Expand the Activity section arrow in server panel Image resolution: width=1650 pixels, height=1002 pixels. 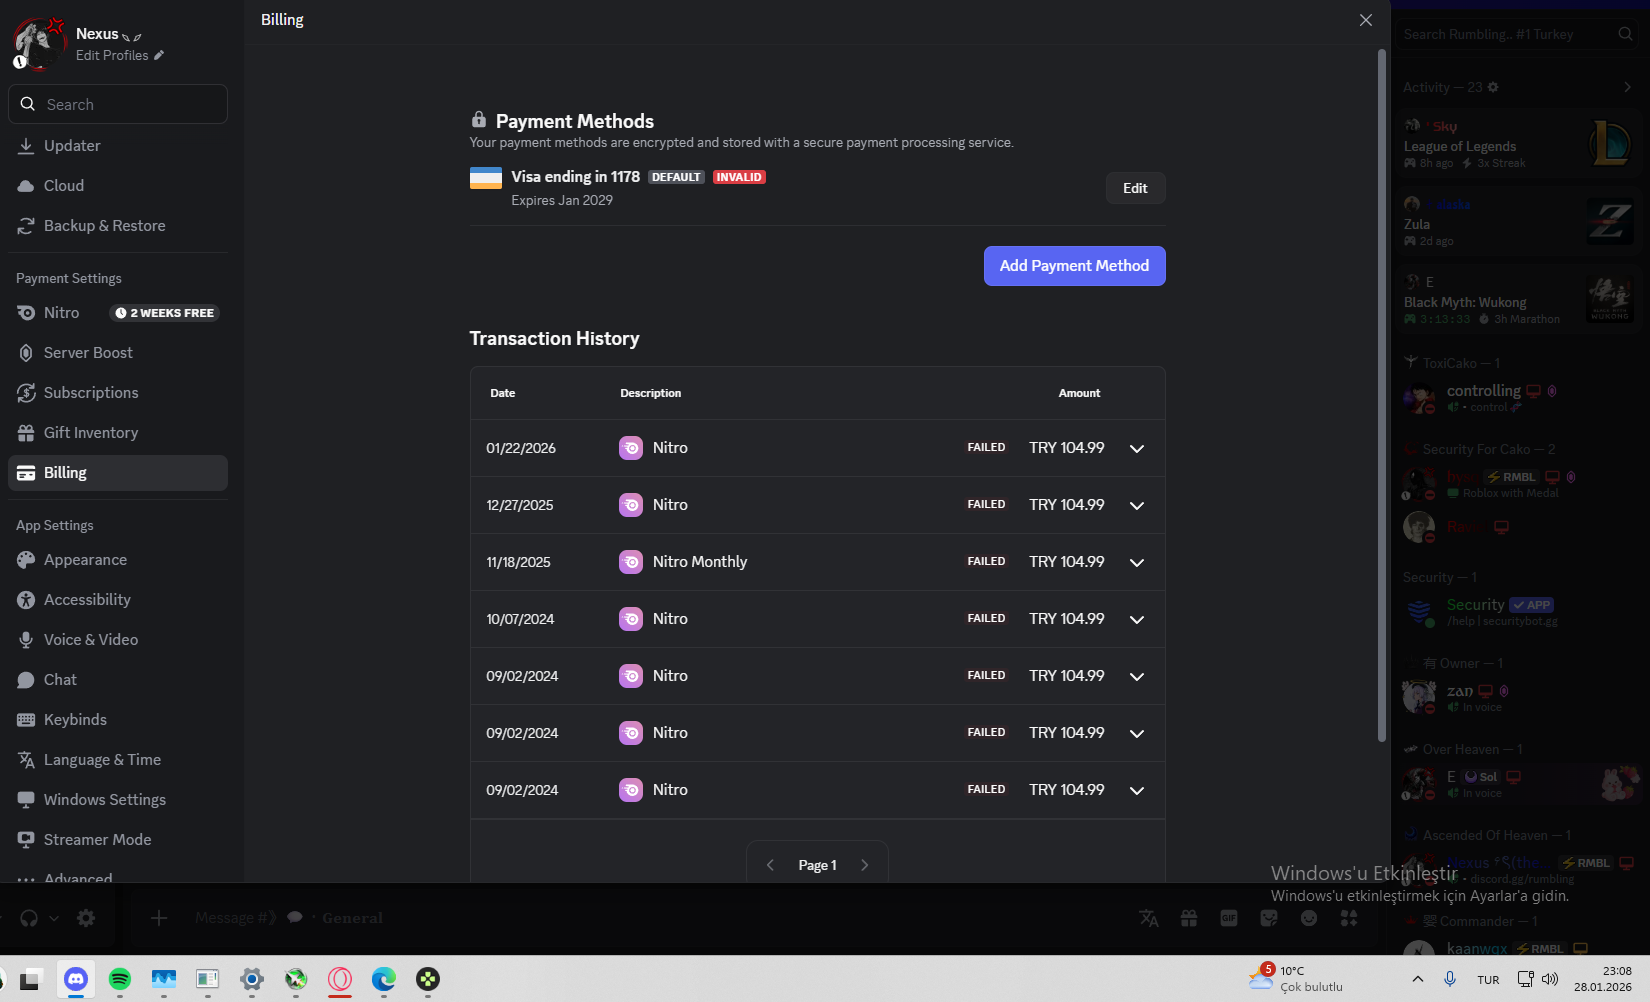click(1627, 87)
